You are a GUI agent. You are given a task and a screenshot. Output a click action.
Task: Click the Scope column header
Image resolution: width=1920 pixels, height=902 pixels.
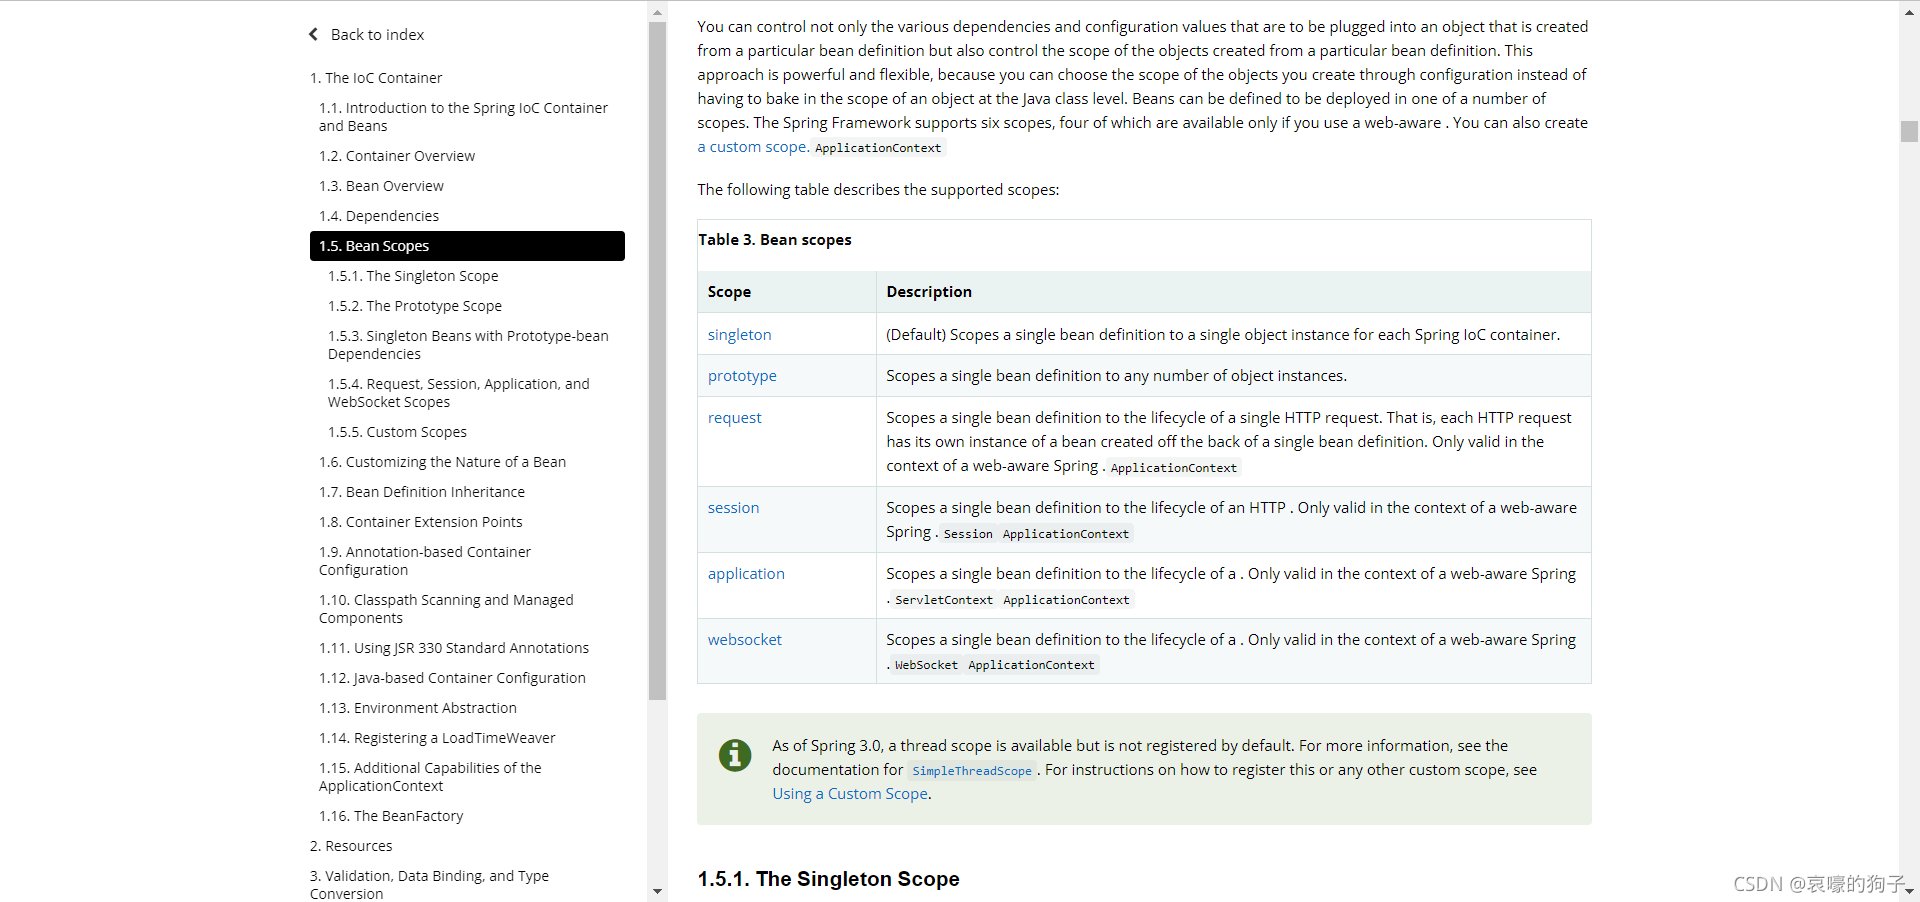(729, 292)
